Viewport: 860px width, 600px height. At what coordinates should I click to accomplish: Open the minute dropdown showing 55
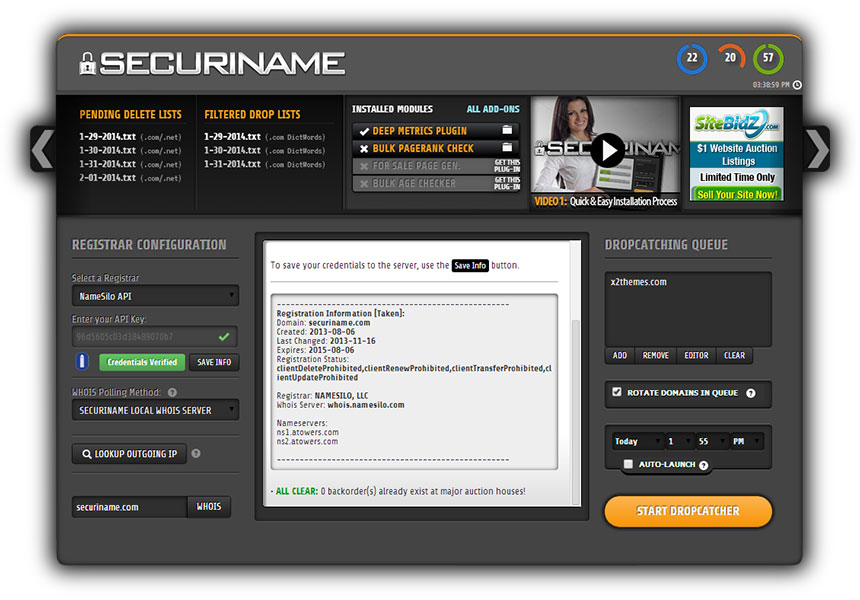coord(712,441)
